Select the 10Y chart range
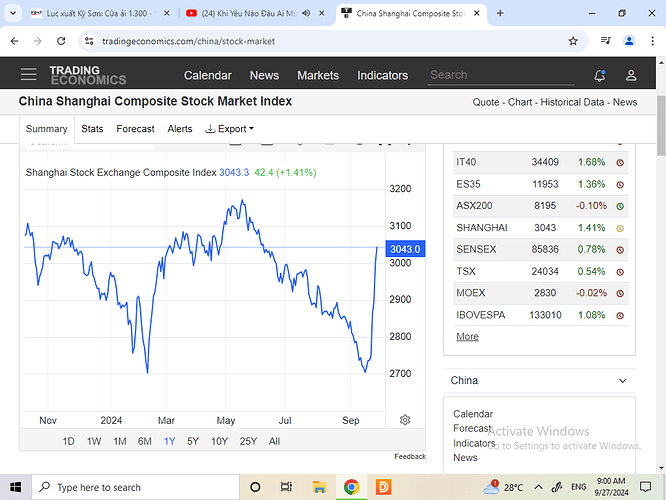666x500 pixels. (220, 441)
